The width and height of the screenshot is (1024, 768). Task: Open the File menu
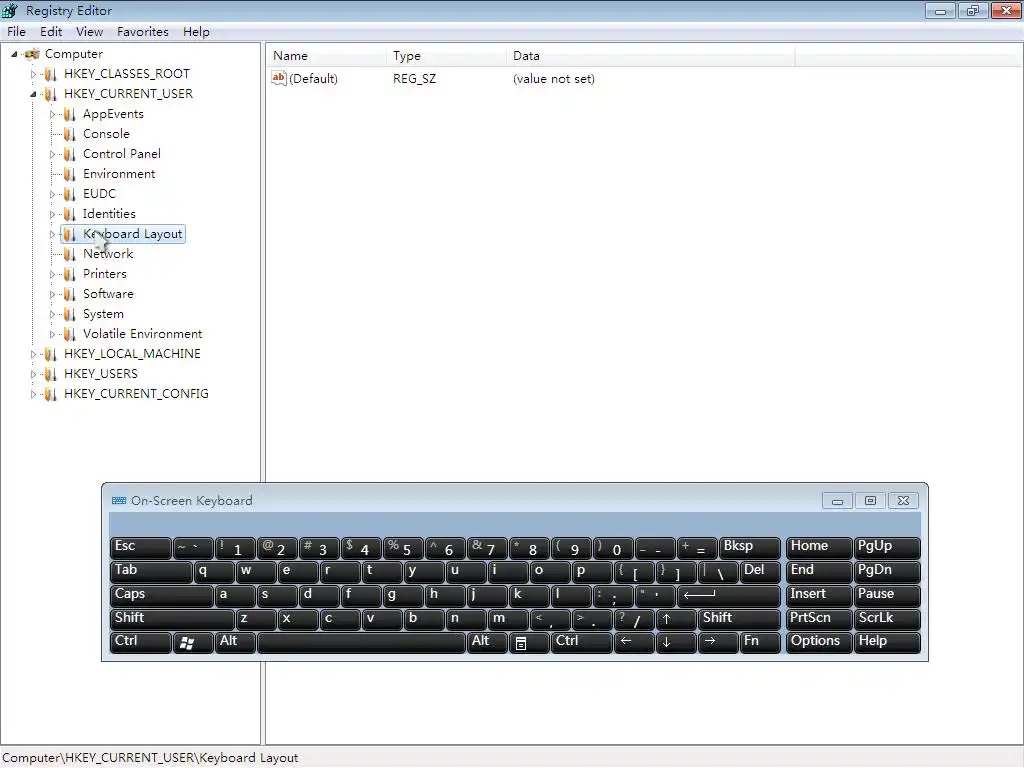[x=16, y=31]
